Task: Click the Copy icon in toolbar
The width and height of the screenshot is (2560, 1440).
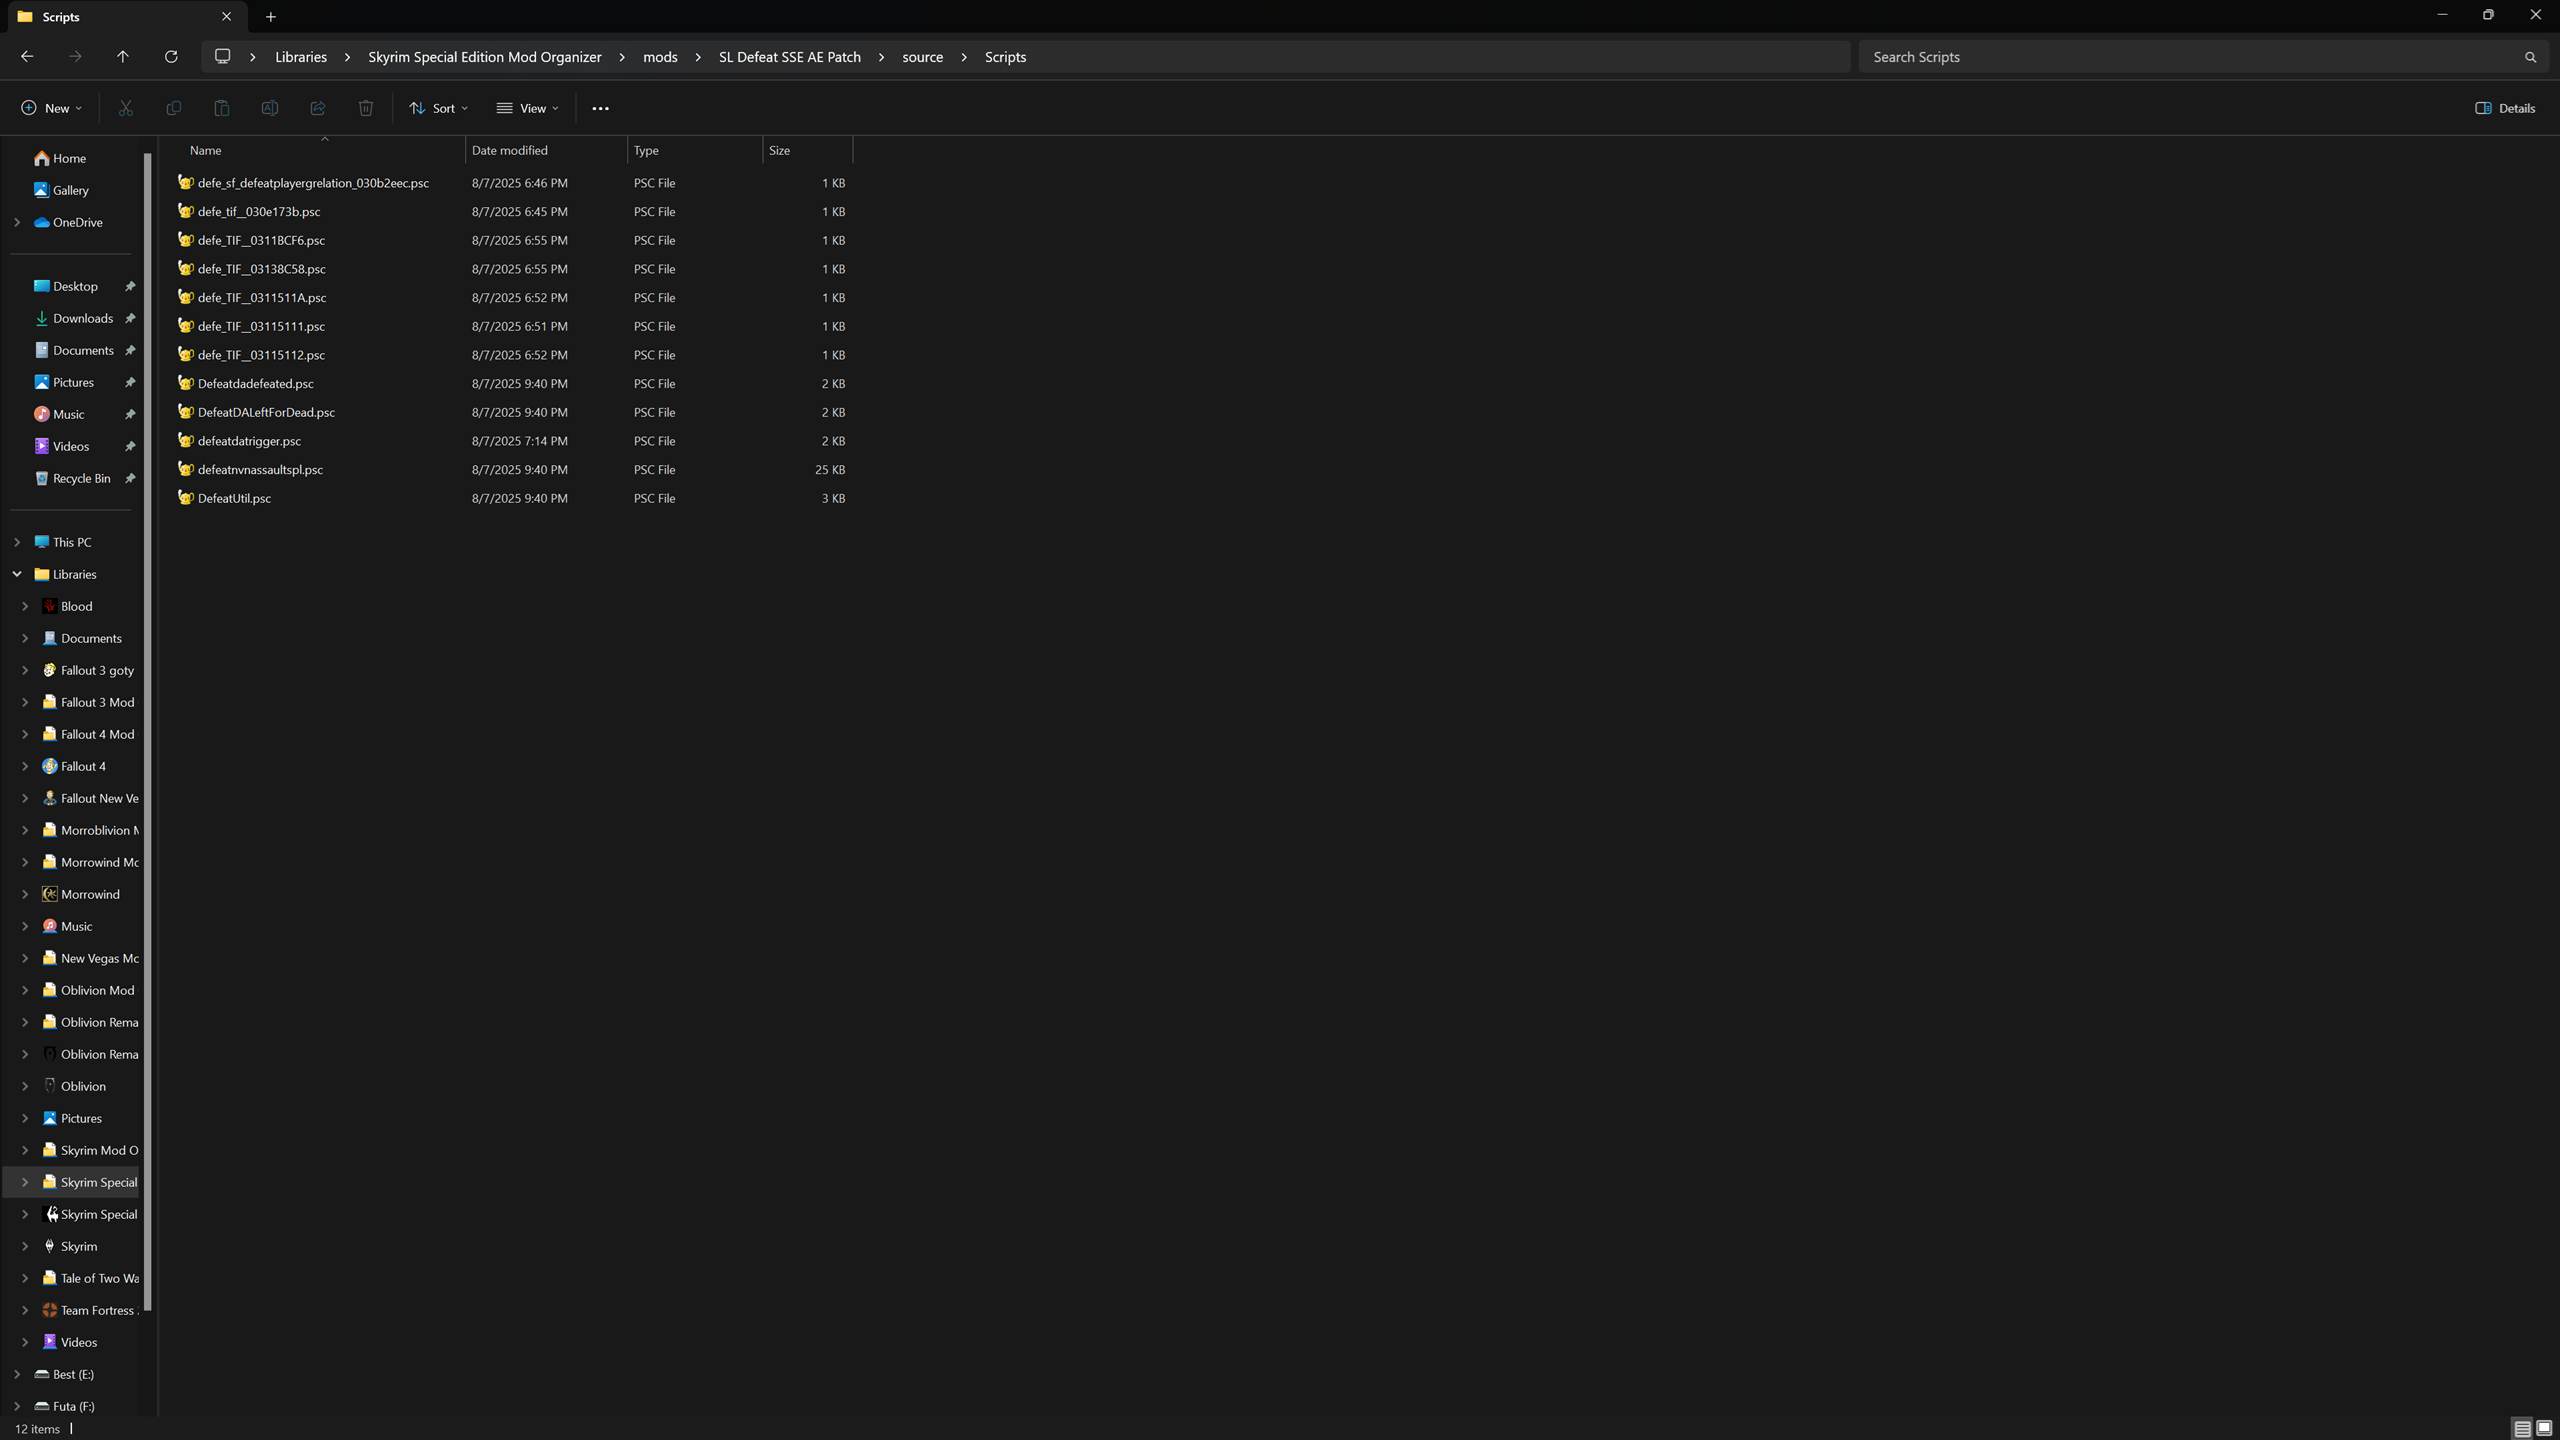Action: pyautogui.click(x=174, y=108)
